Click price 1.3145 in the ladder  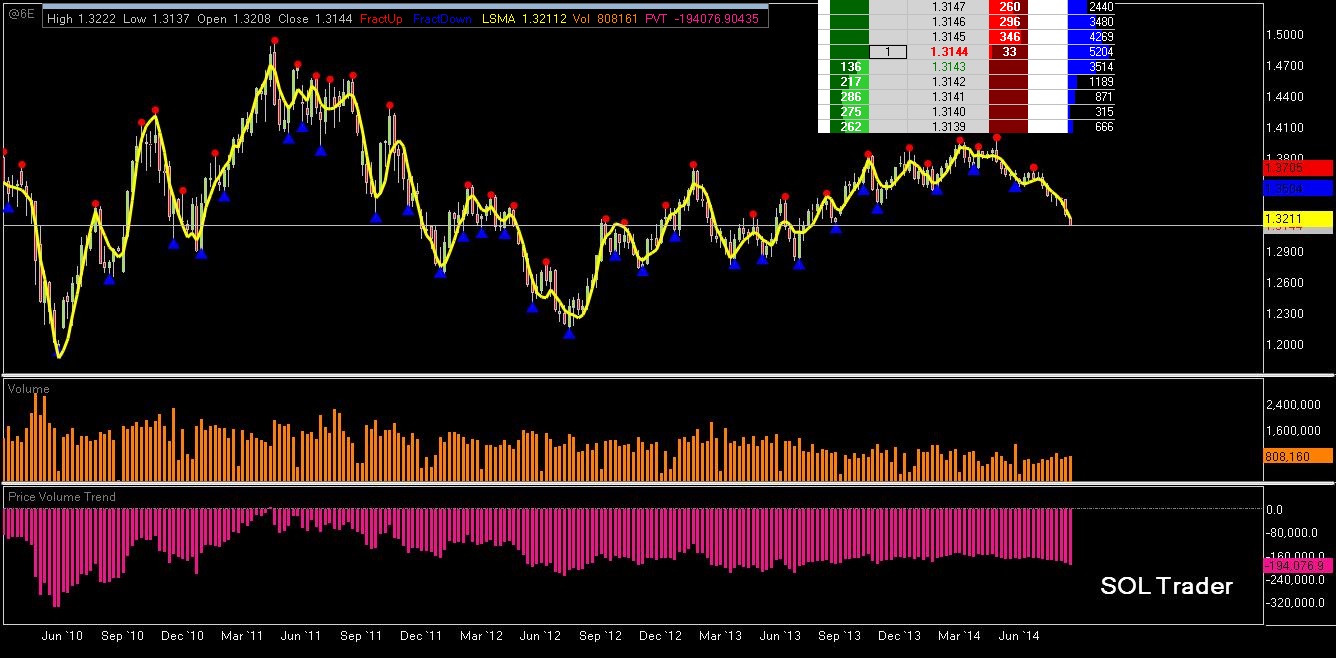coord(947,36)
